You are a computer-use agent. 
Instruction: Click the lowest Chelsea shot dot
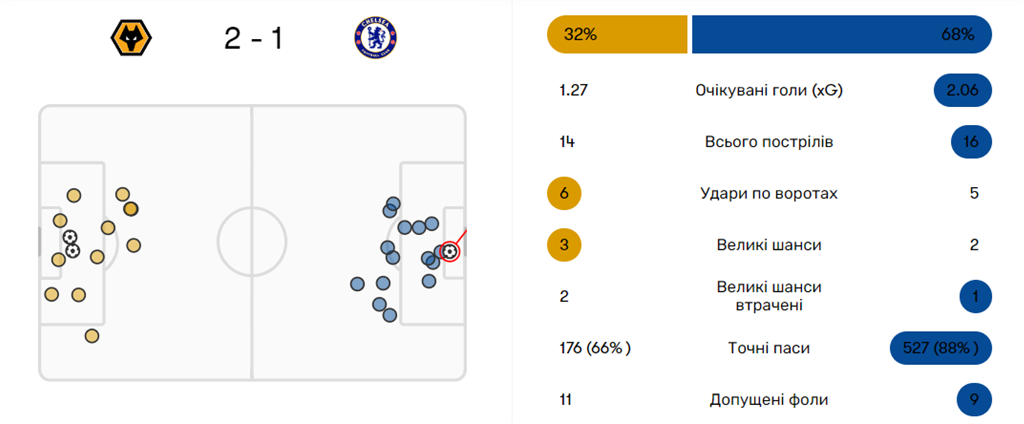tap(389, 316)
